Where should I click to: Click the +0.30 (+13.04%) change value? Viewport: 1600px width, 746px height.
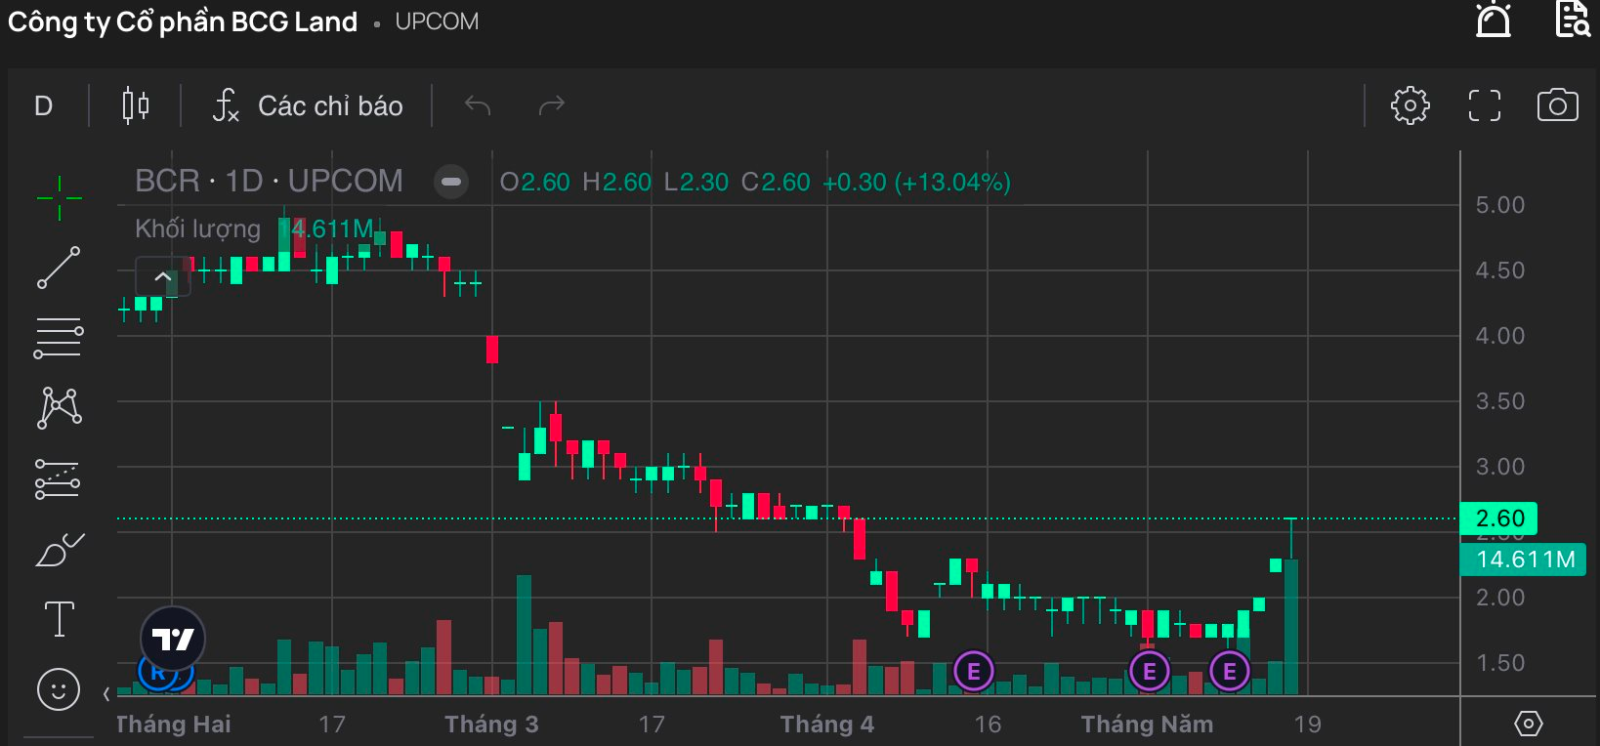[x=916, y=182]
